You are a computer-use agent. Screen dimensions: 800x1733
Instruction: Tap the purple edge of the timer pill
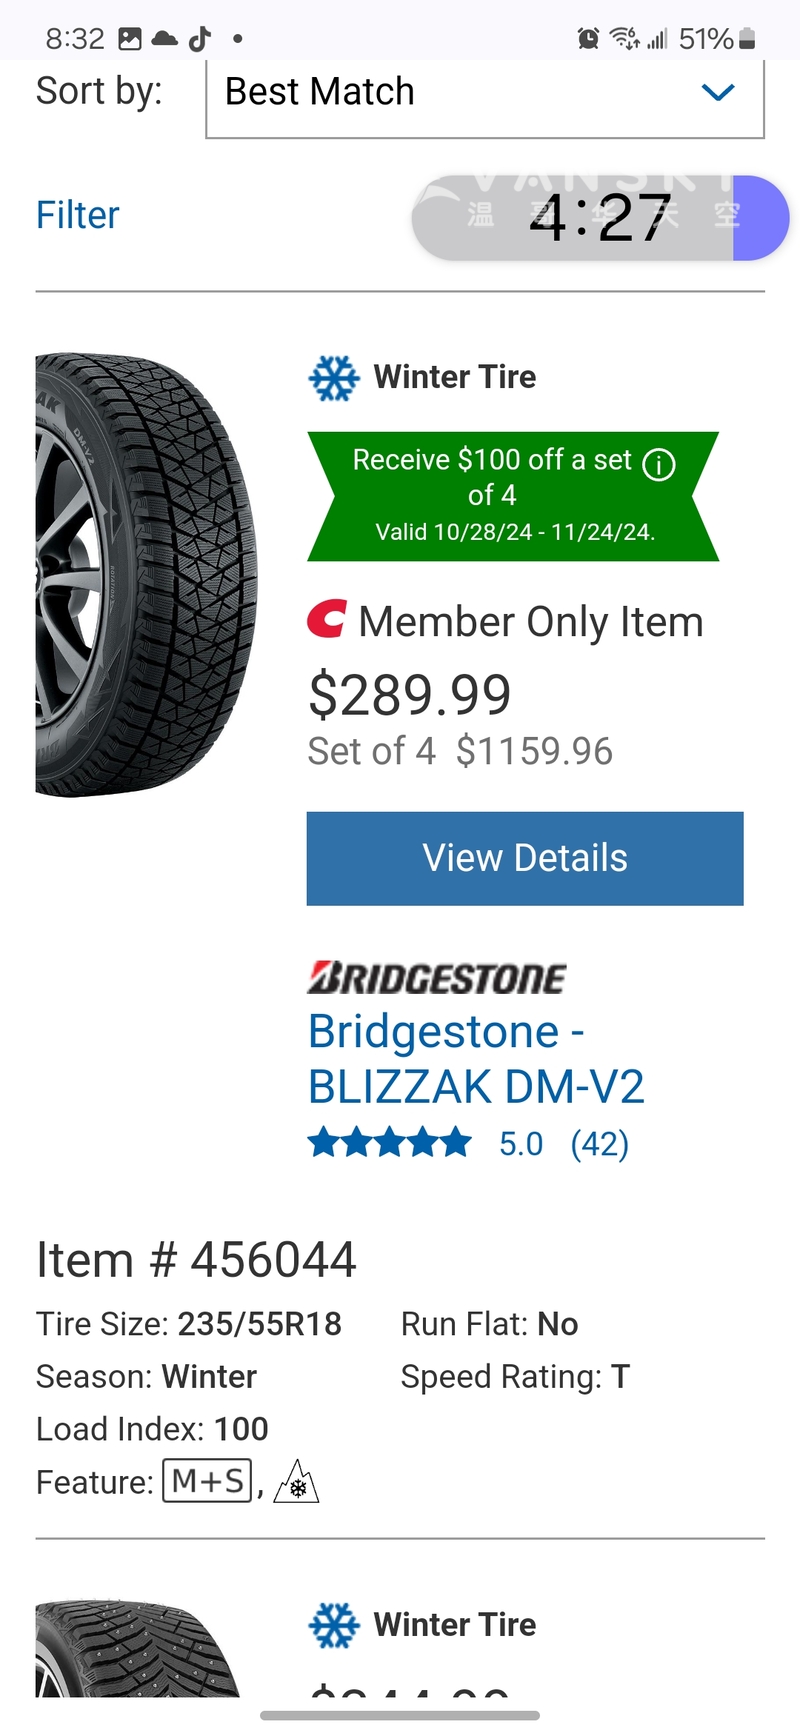[760, 218]
